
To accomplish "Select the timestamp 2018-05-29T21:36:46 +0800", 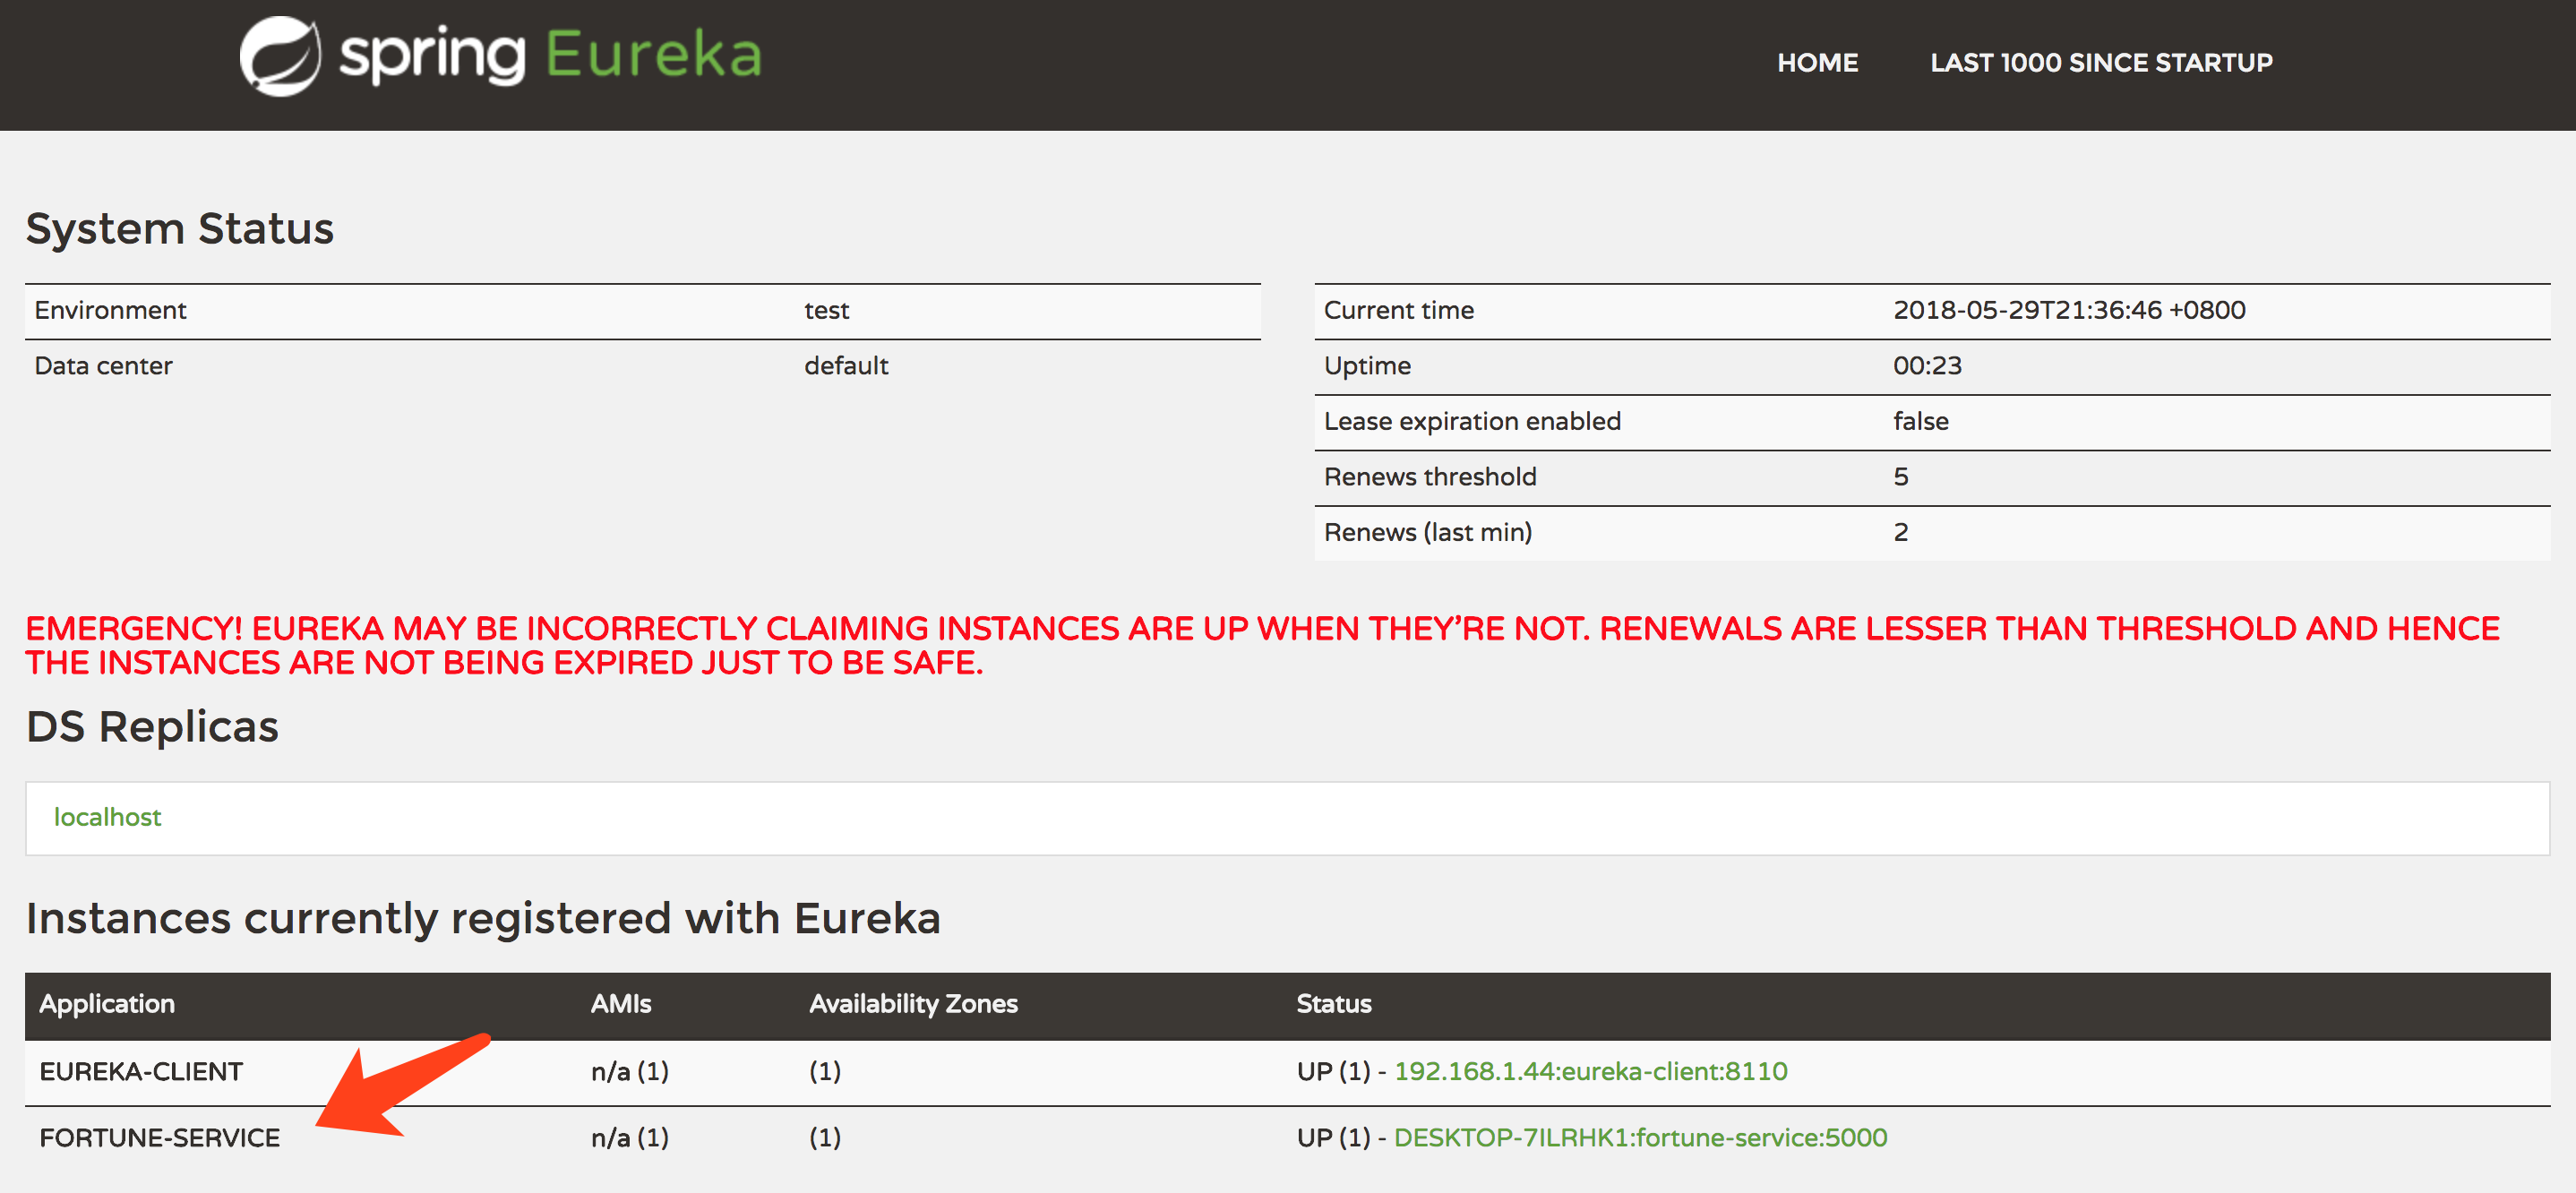I will point(2069,310).
